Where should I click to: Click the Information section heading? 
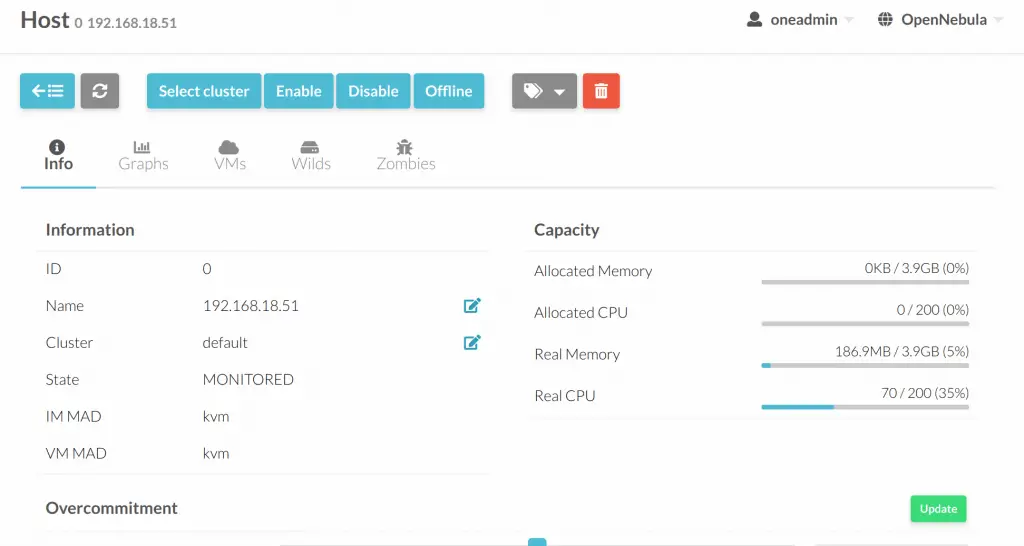click(90, 230)
